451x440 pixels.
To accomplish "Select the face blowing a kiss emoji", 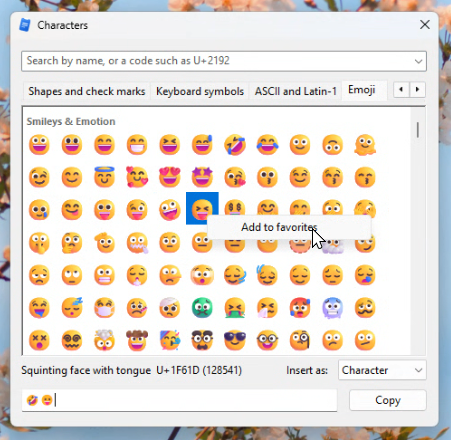I will pos(235,177).
